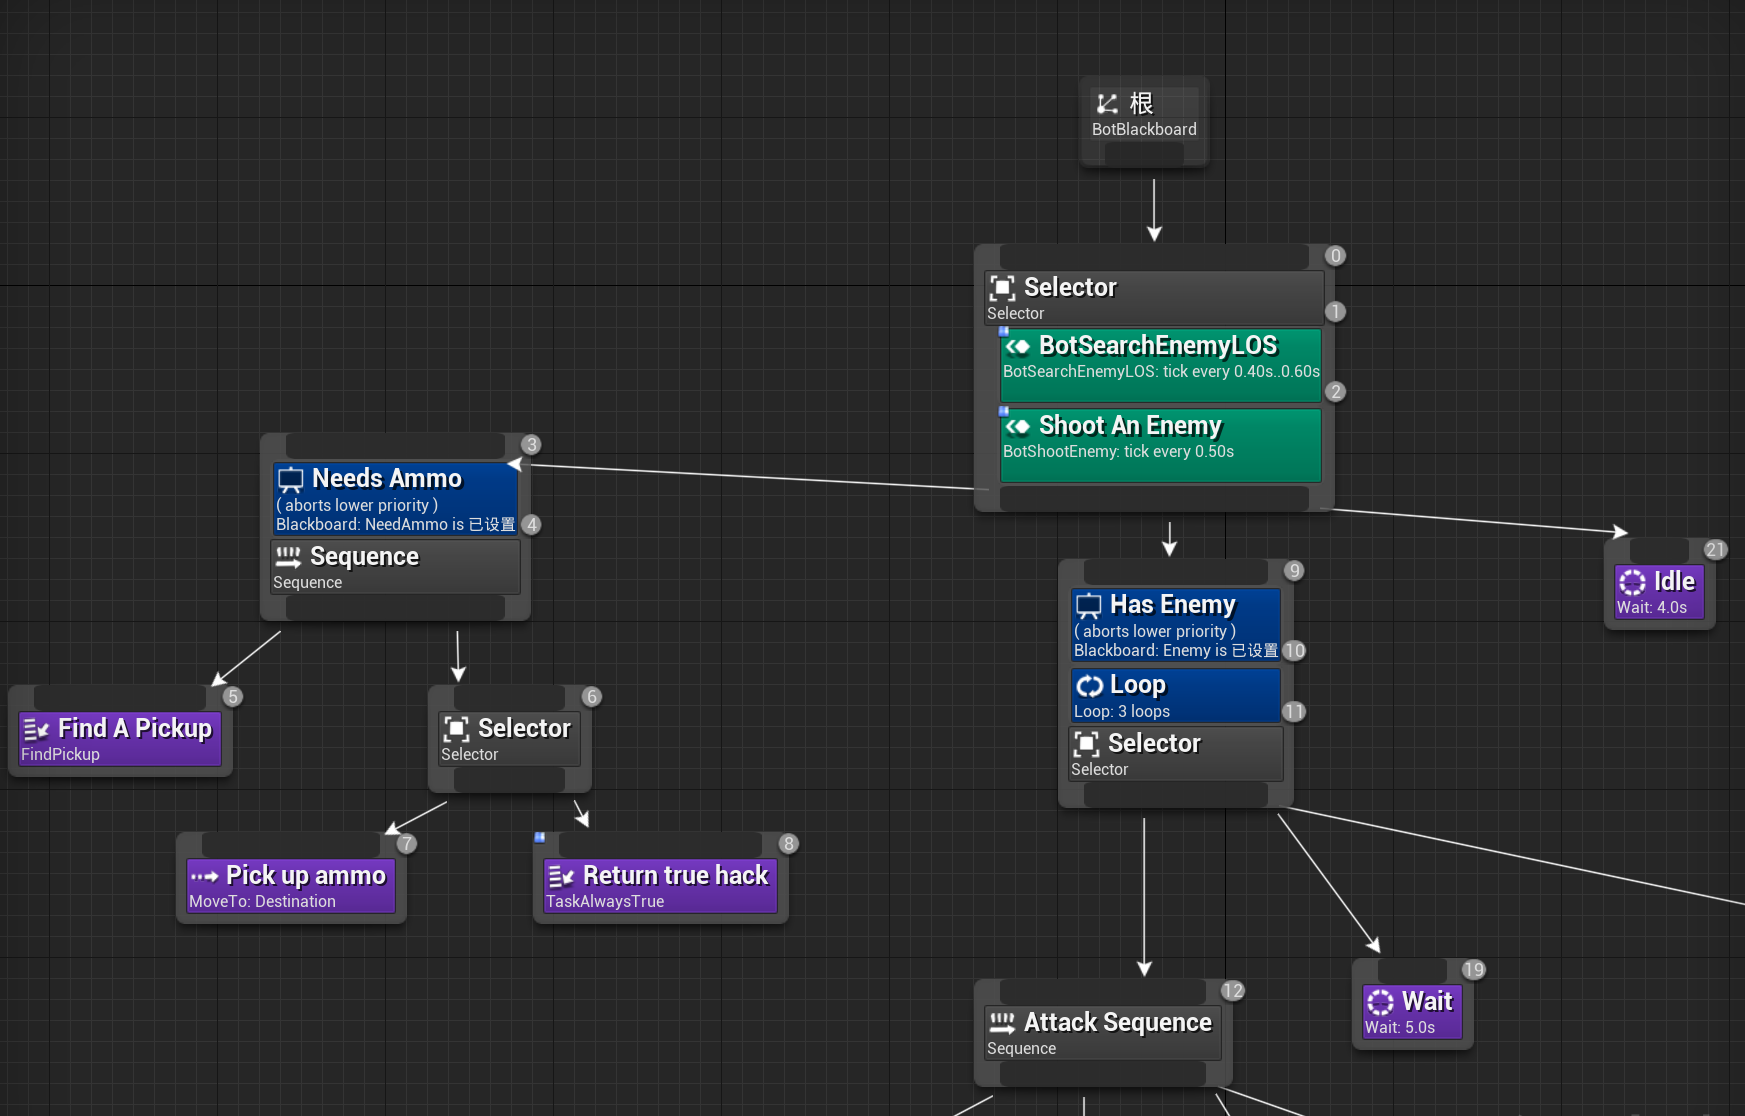Click the Needs Ammo decorator icon
The height and width of the screenshot is (1116, 1745).
click(x=291, y=480)
